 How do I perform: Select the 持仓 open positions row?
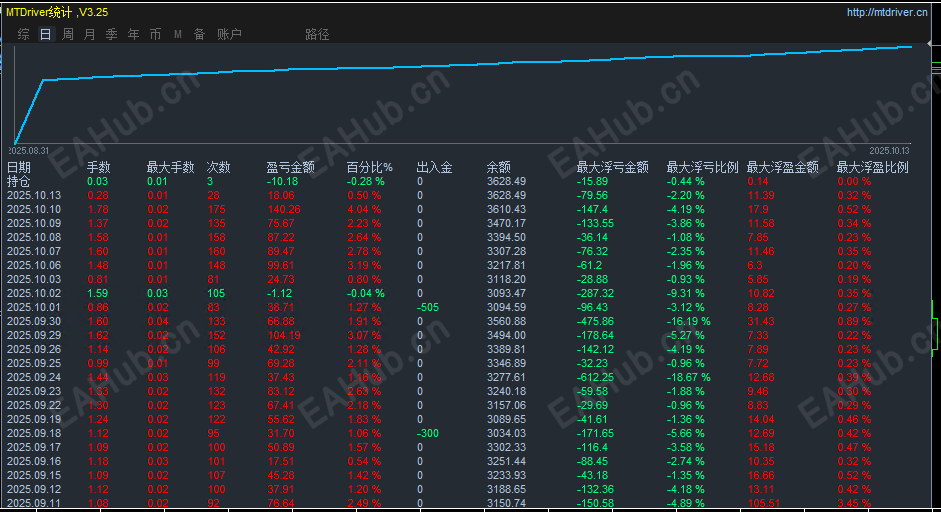pyautogui.click(x=465, y=181)
